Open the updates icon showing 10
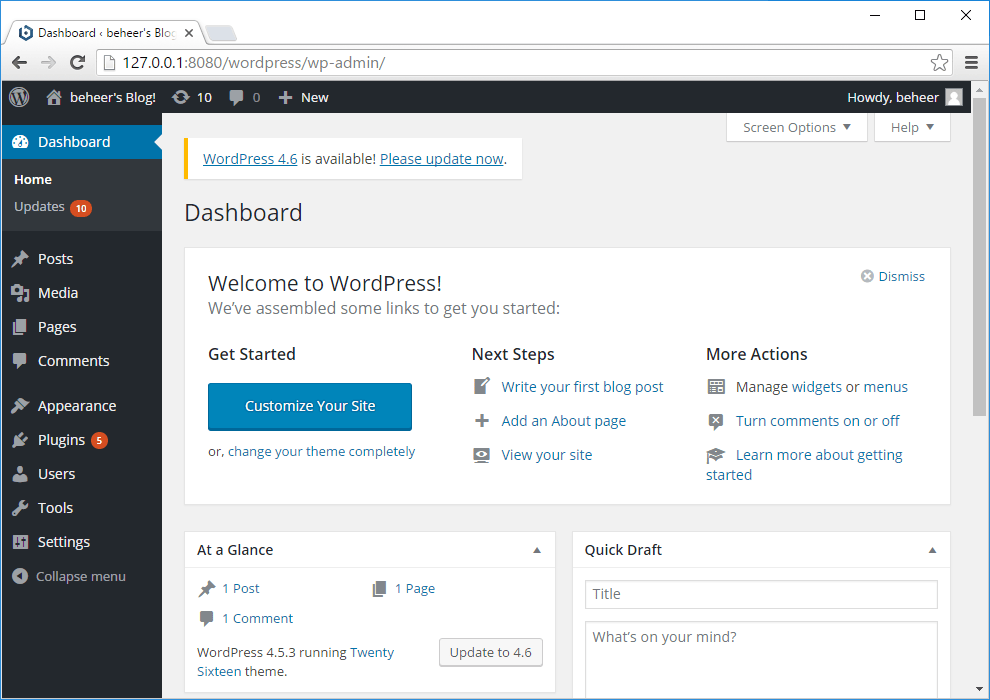Viewport: 990px width, 700px height. [181, 97]
